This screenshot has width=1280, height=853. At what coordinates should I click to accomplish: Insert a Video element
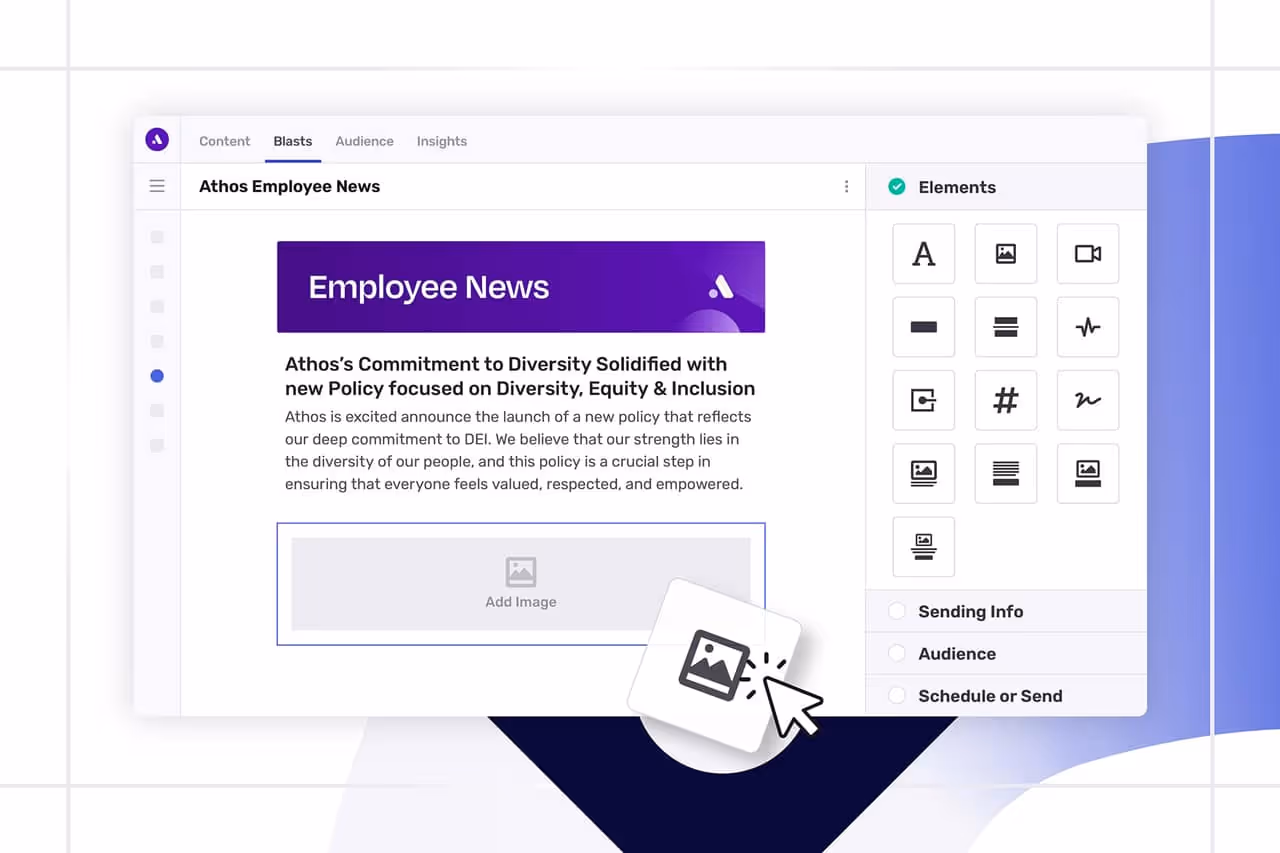1087,253
